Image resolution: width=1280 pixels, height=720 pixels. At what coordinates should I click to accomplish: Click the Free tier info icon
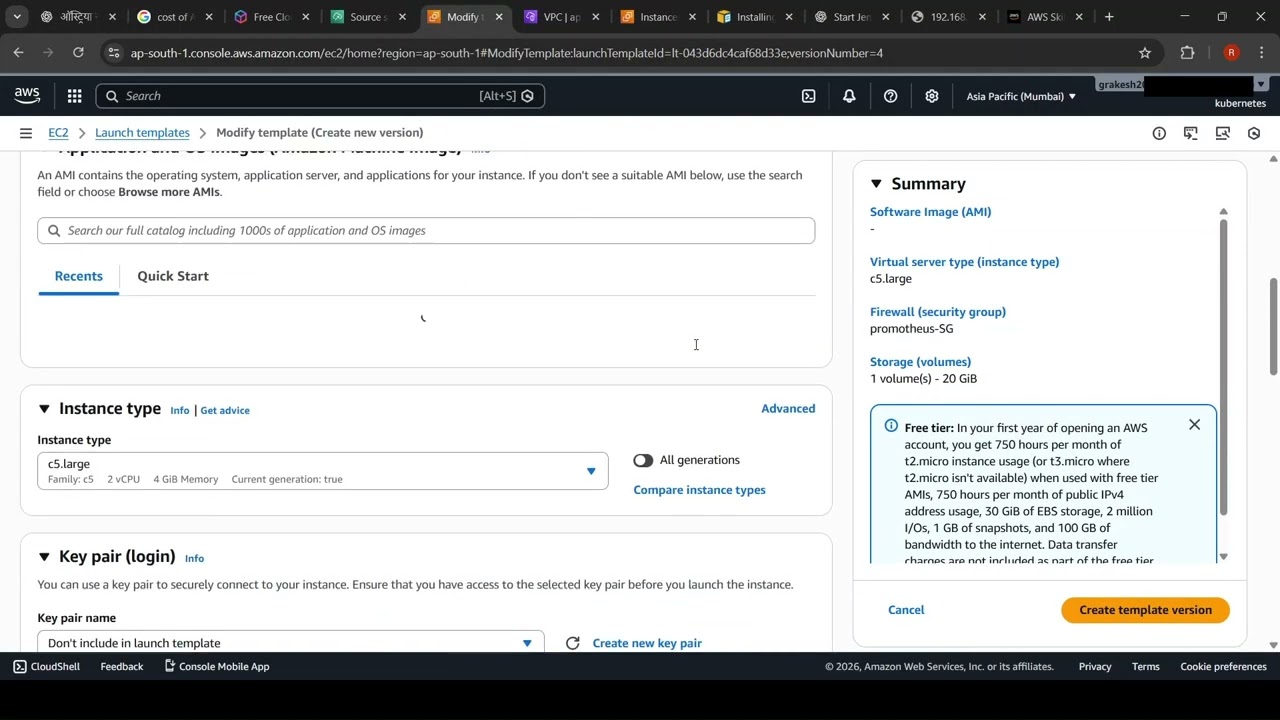point(891,426)
